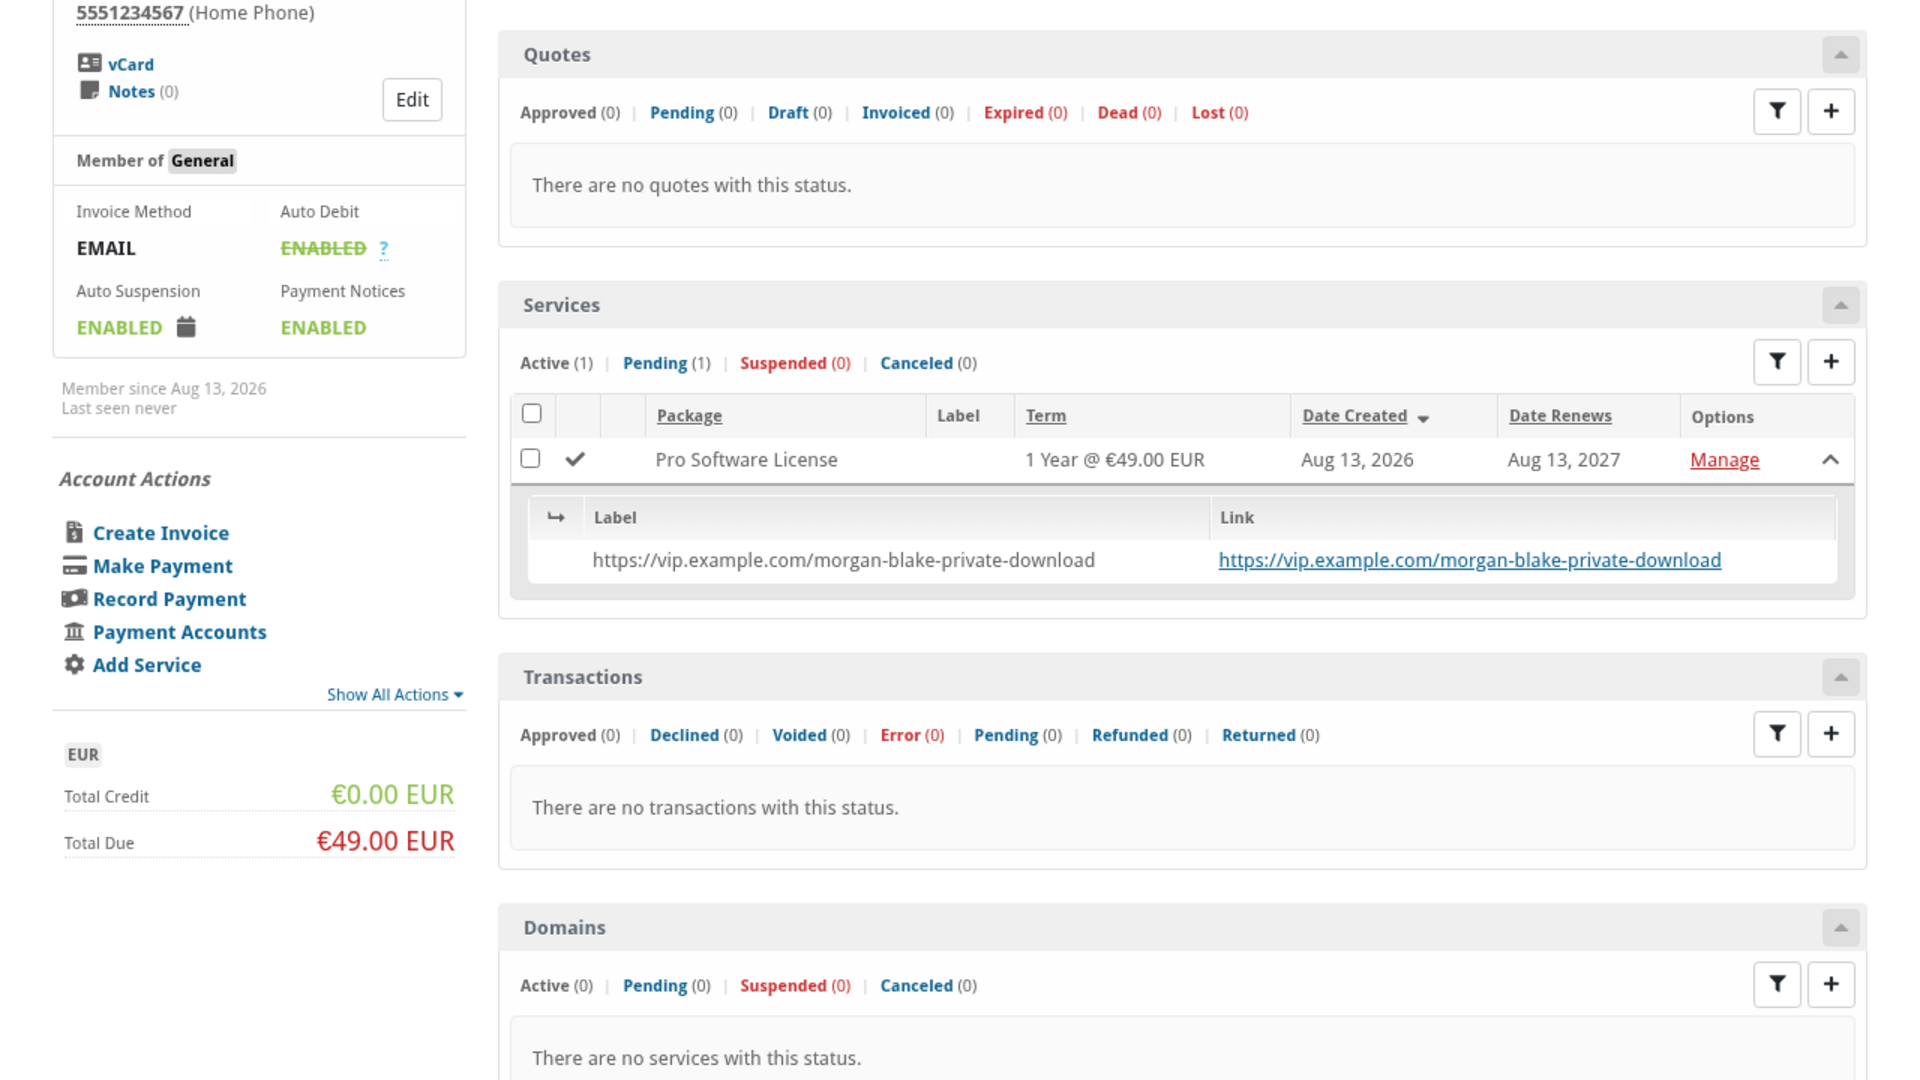
Task: Show Lost quotes
Action: click(x=1220, y=113)
